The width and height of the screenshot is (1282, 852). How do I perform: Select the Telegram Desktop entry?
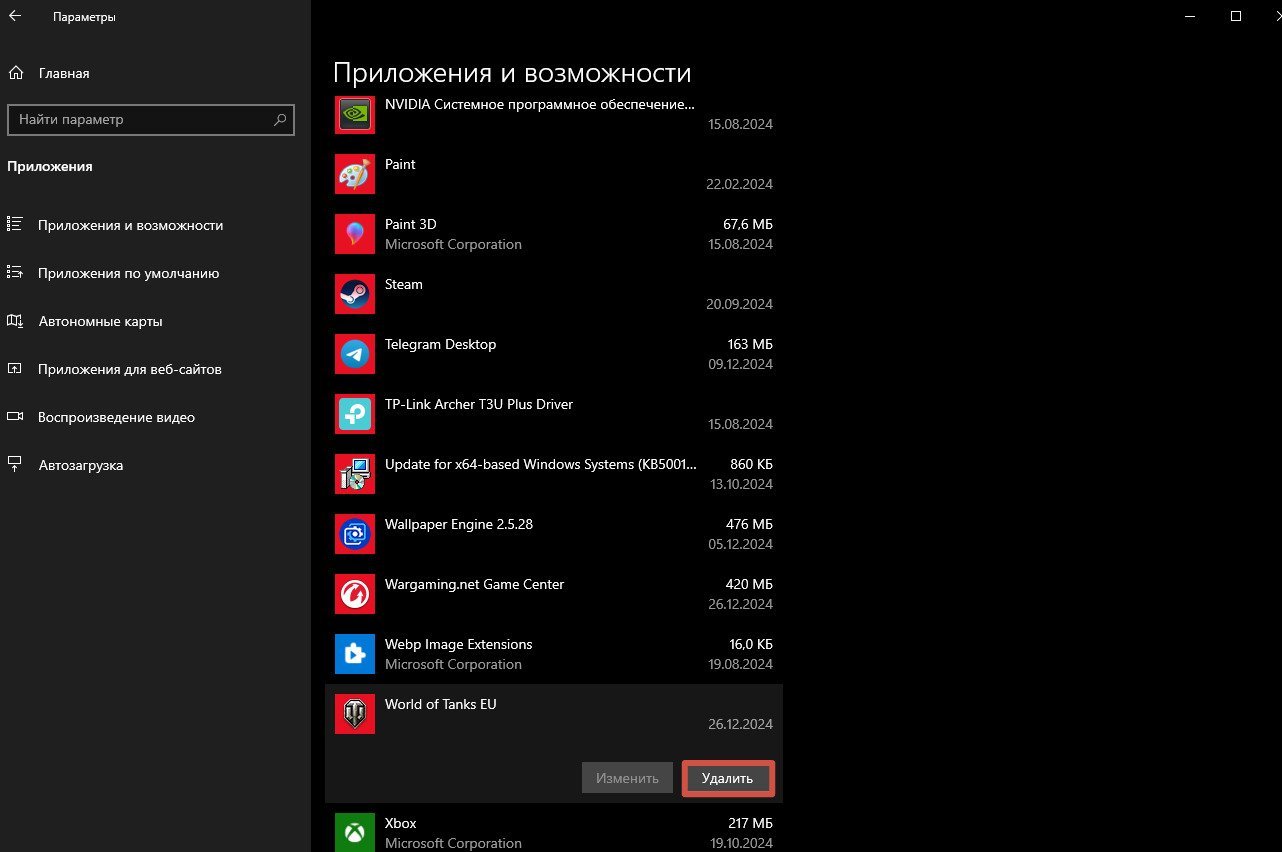tap(554, 354)
